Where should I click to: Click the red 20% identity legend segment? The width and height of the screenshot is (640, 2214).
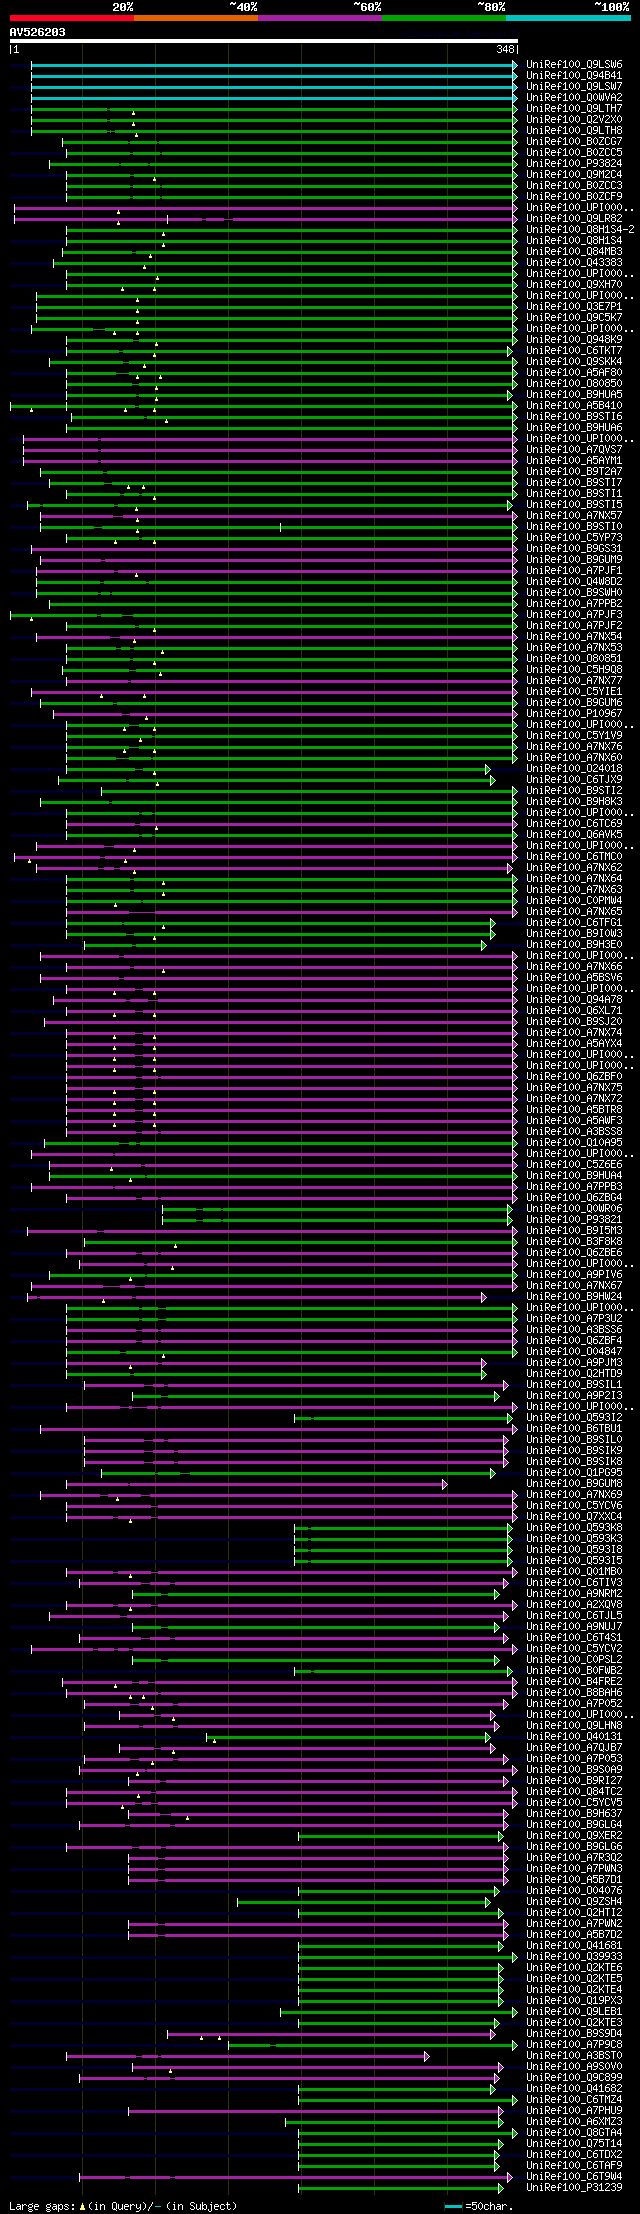pos(71,18)
